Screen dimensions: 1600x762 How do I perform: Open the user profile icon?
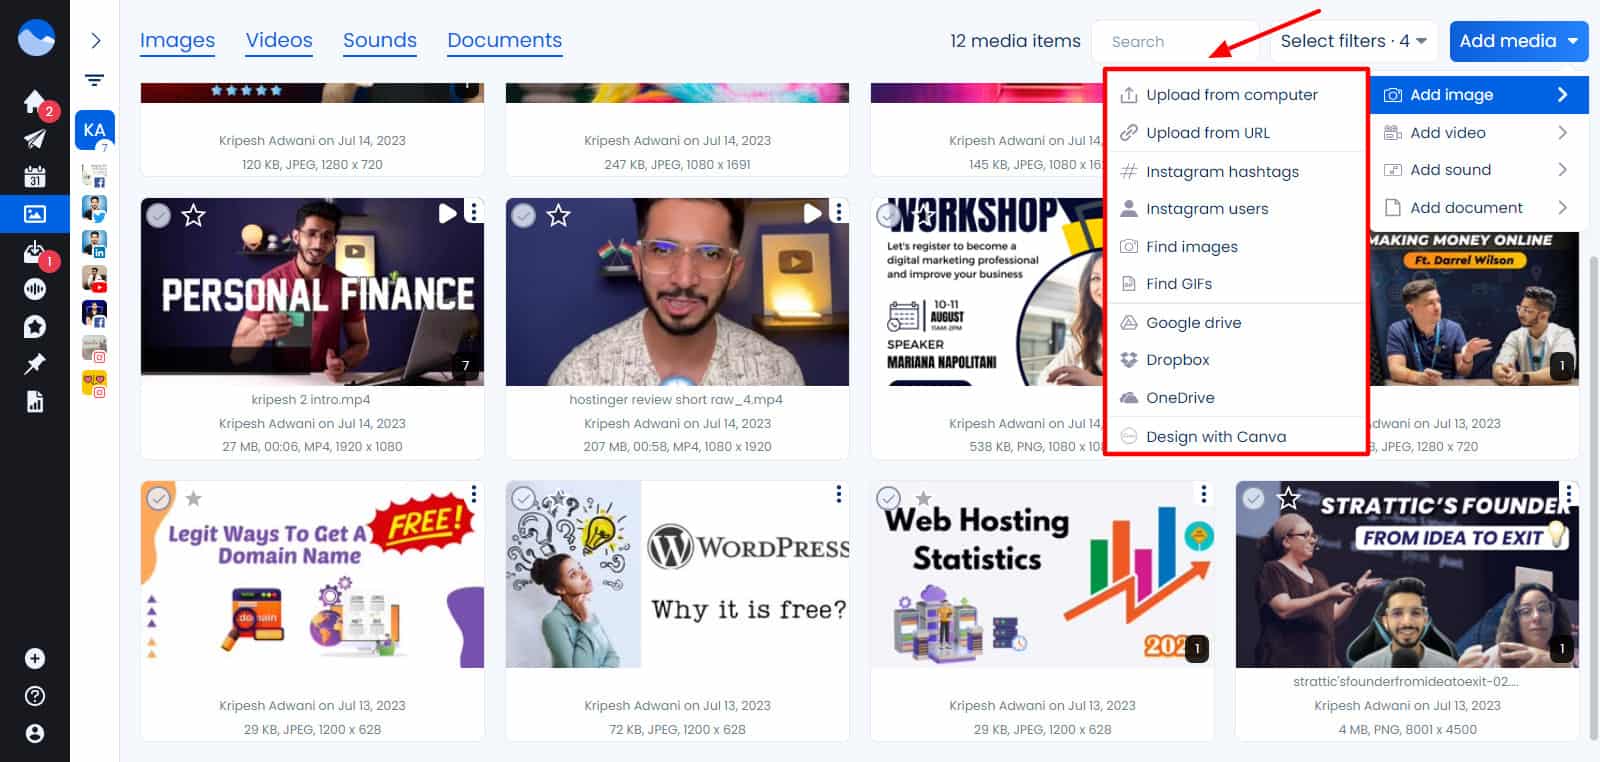point(34,733)
